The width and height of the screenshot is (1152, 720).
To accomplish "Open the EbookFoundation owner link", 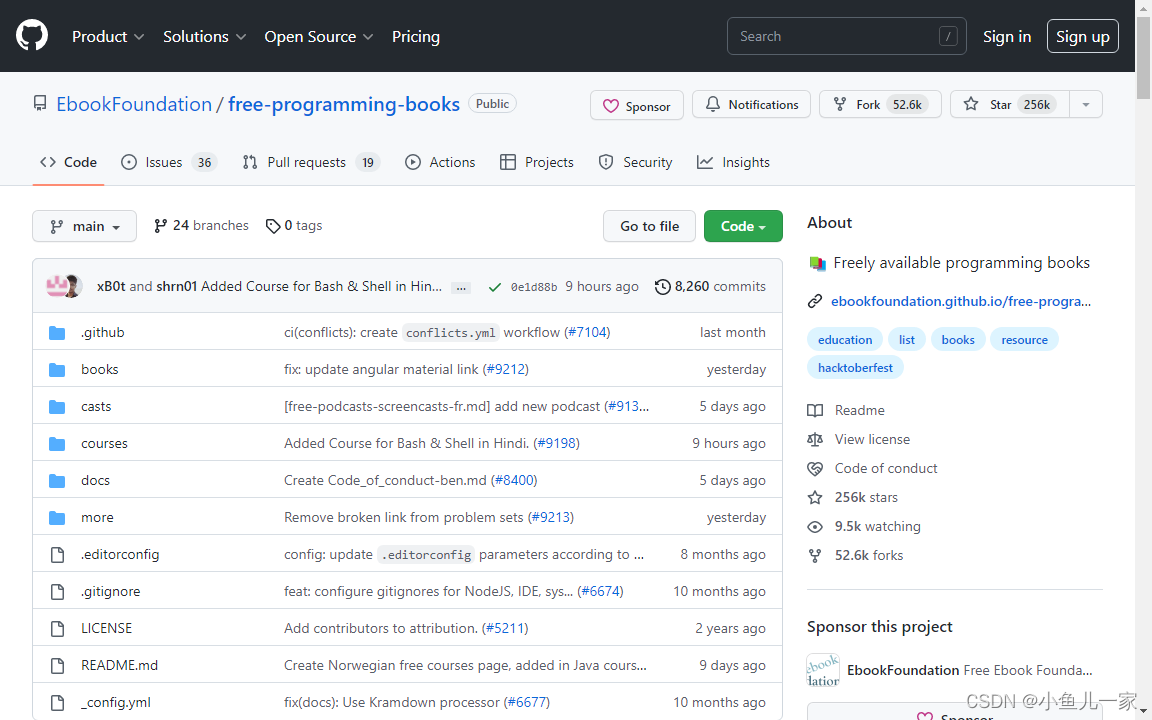I will click(x=134, y=104).
